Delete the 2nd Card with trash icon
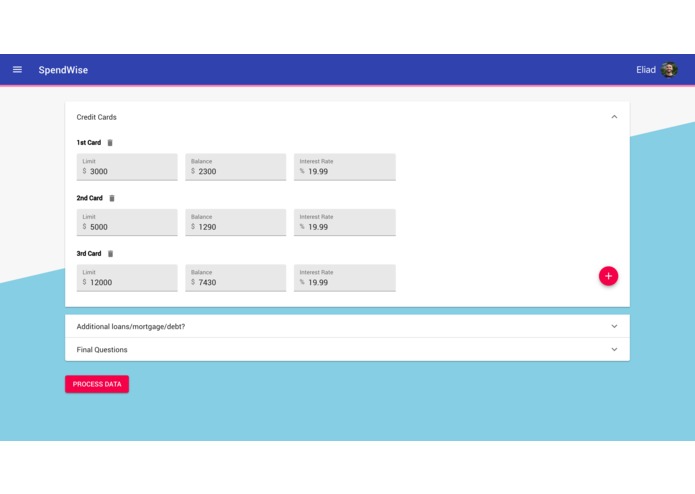This screenshot has height=494, width=695. click(112, 198)
